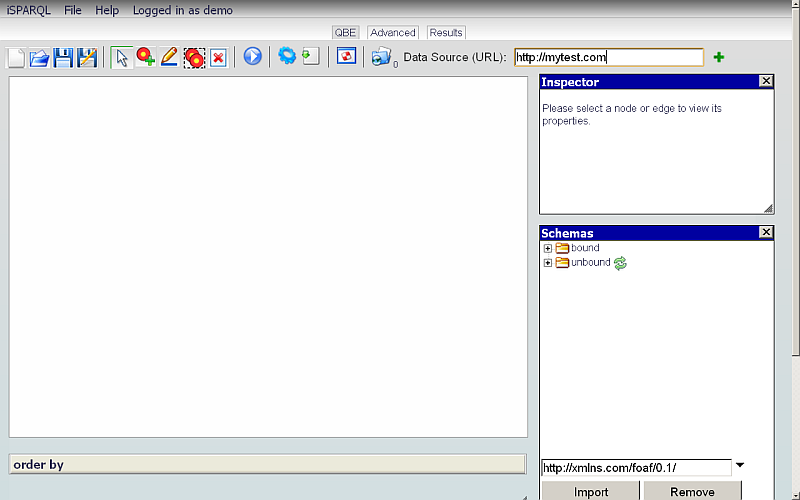Click the Import button
The width and height of the screenshot is (800, 500).
[x=591, y=491]
